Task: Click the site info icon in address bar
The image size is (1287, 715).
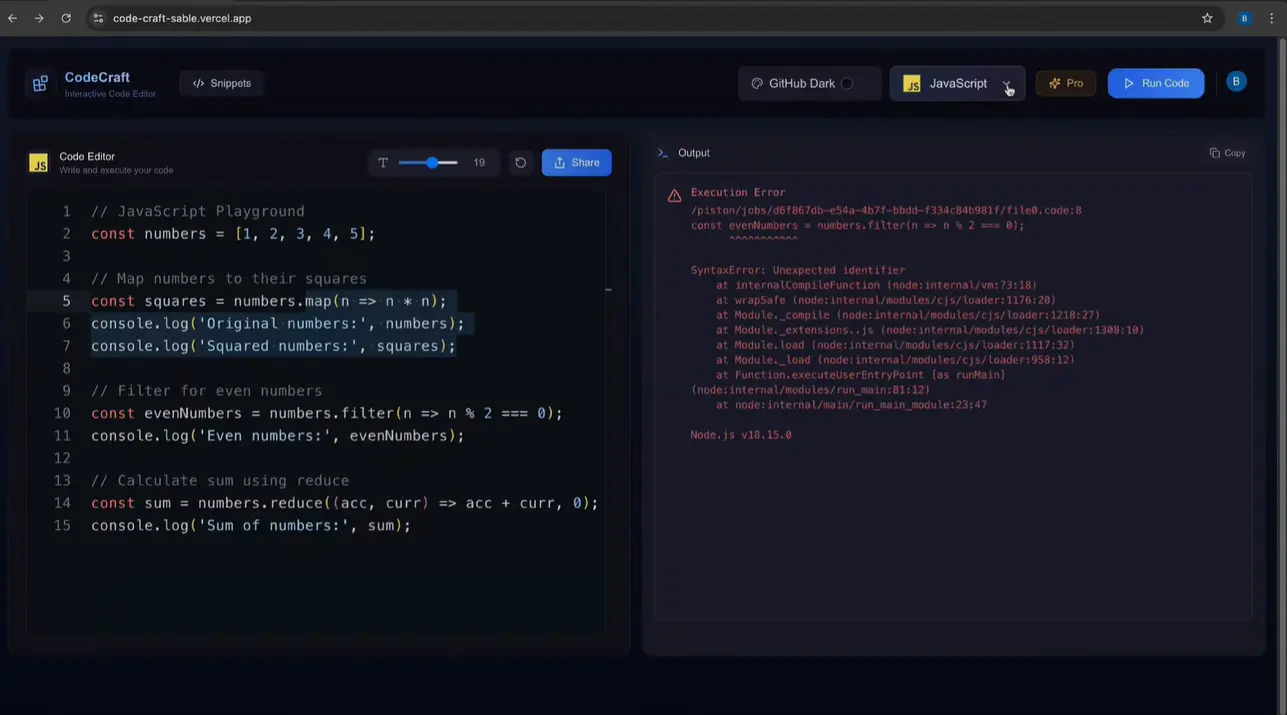Action: coord(97,18)
